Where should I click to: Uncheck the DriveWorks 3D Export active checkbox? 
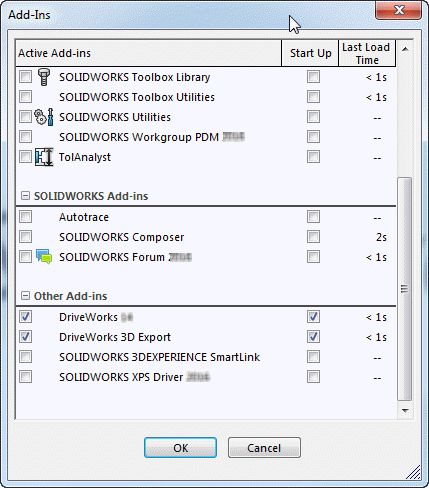click(x=25, y=337)
